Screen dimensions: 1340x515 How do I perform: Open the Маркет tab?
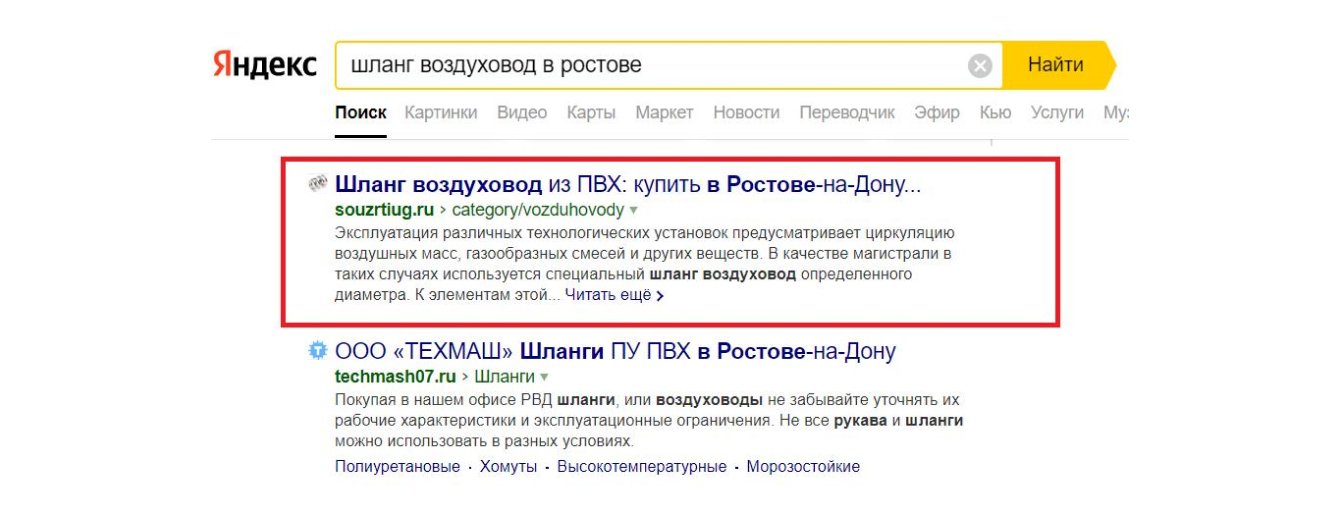(x=664, y=113)
